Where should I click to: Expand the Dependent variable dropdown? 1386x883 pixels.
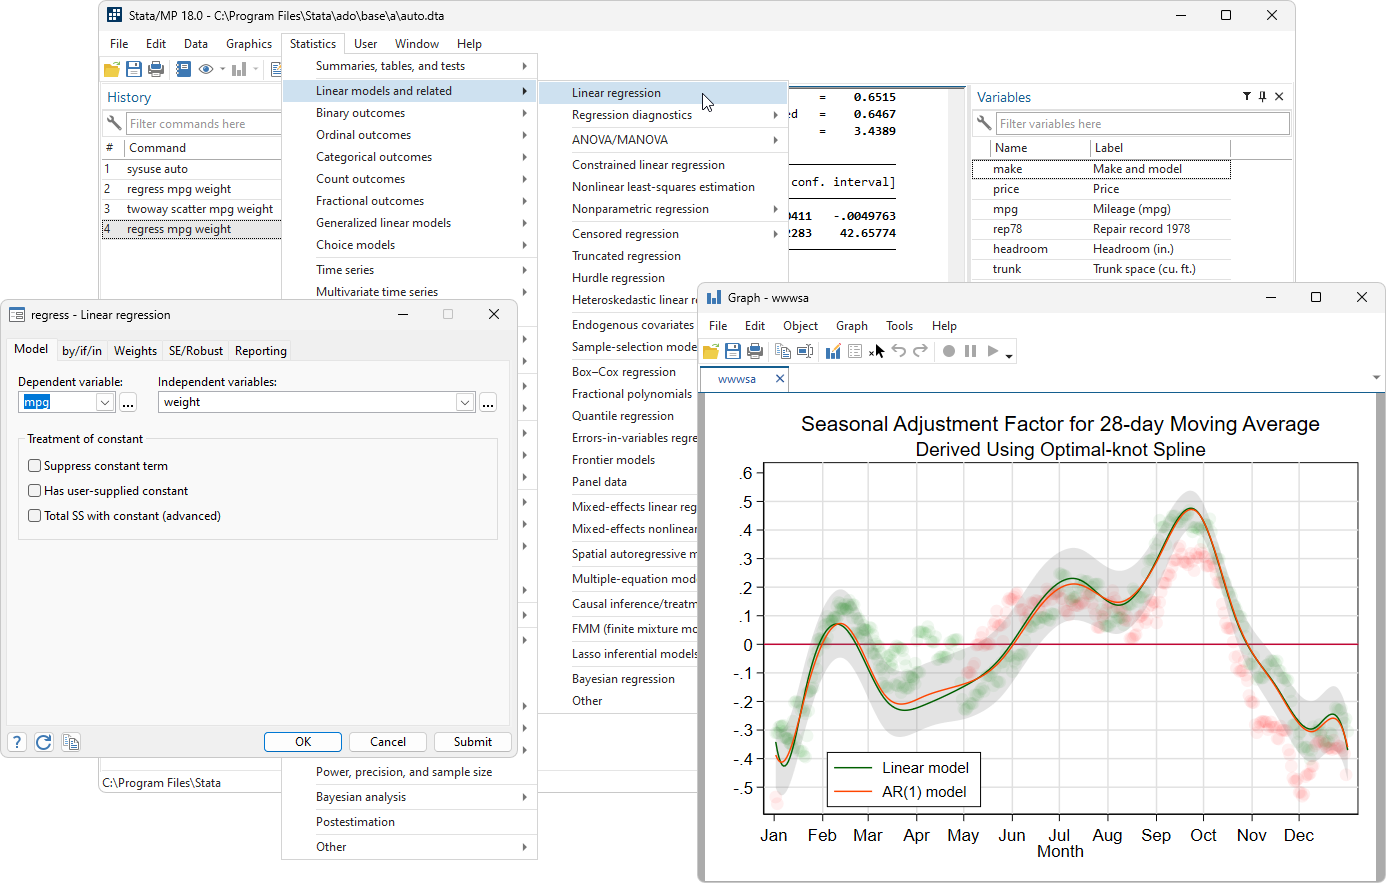pyautogui.click(x=105, y=402)
